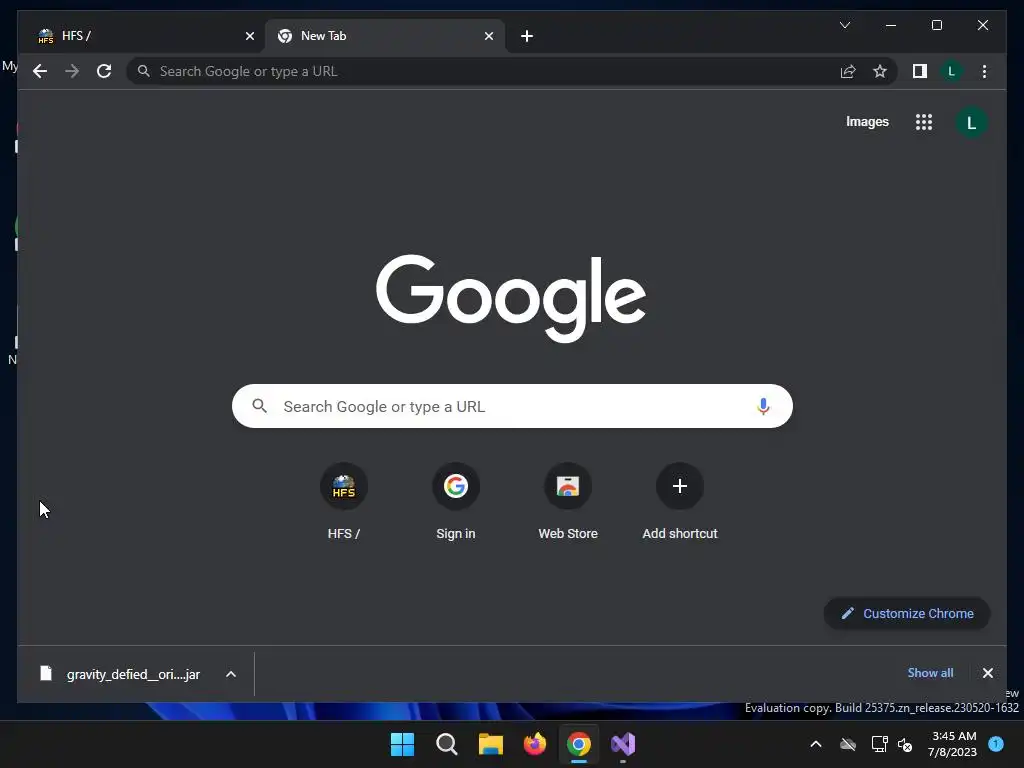Screen dimensions: 1024x768
Task: Click the muted volume tray icon
Action: [905, 744]
